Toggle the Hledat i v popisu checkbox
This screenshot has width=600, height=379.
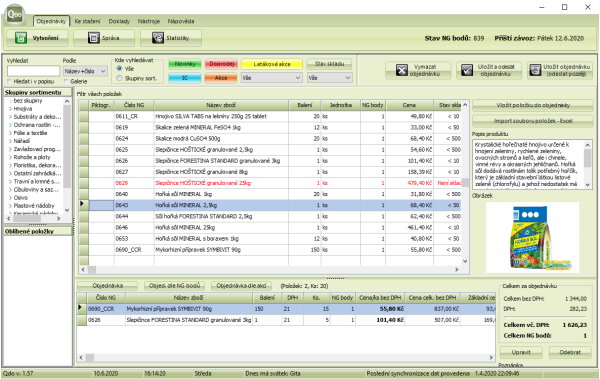point(10,81)
